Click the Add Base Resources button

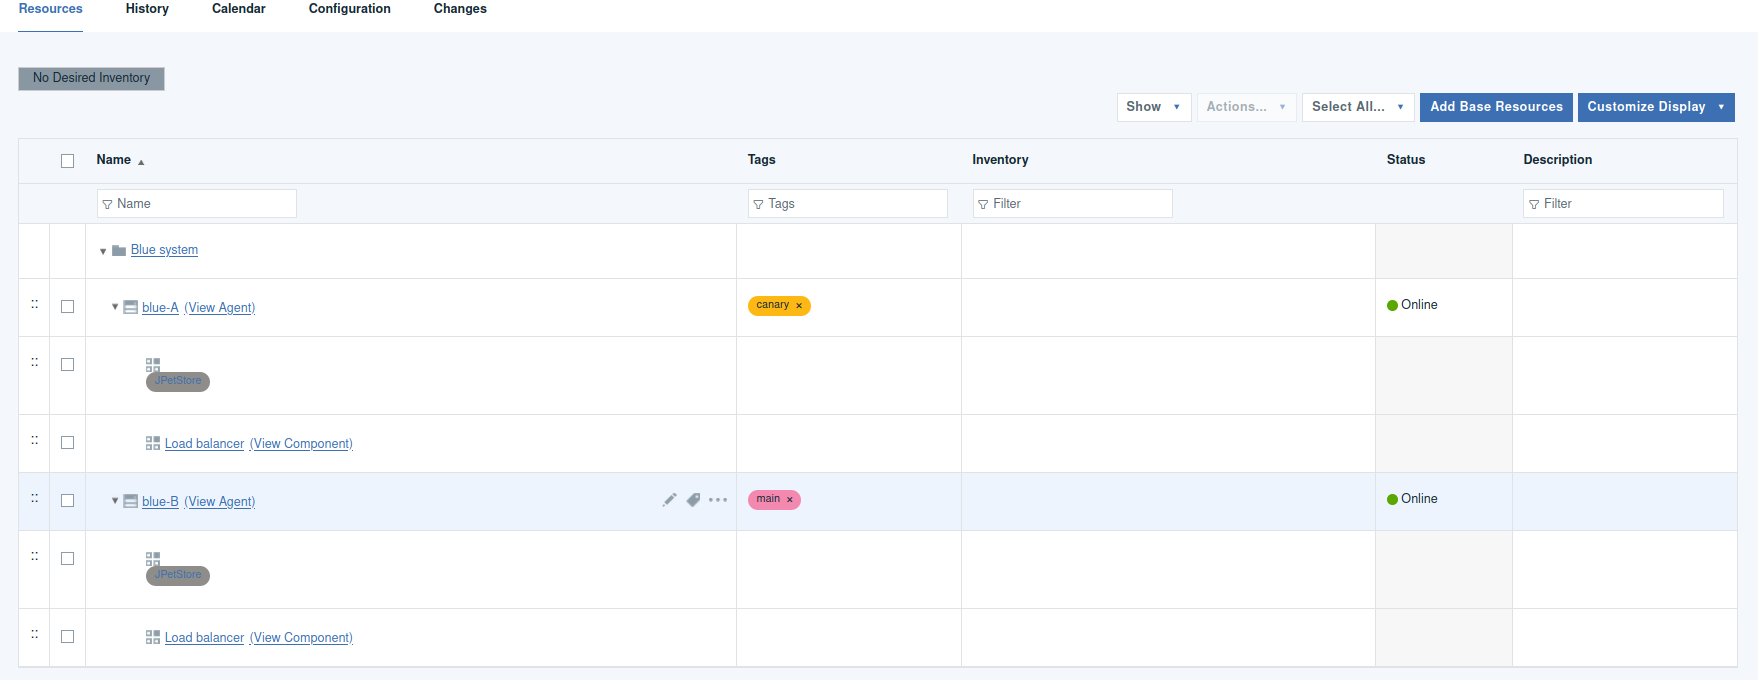coord(1496,107)
